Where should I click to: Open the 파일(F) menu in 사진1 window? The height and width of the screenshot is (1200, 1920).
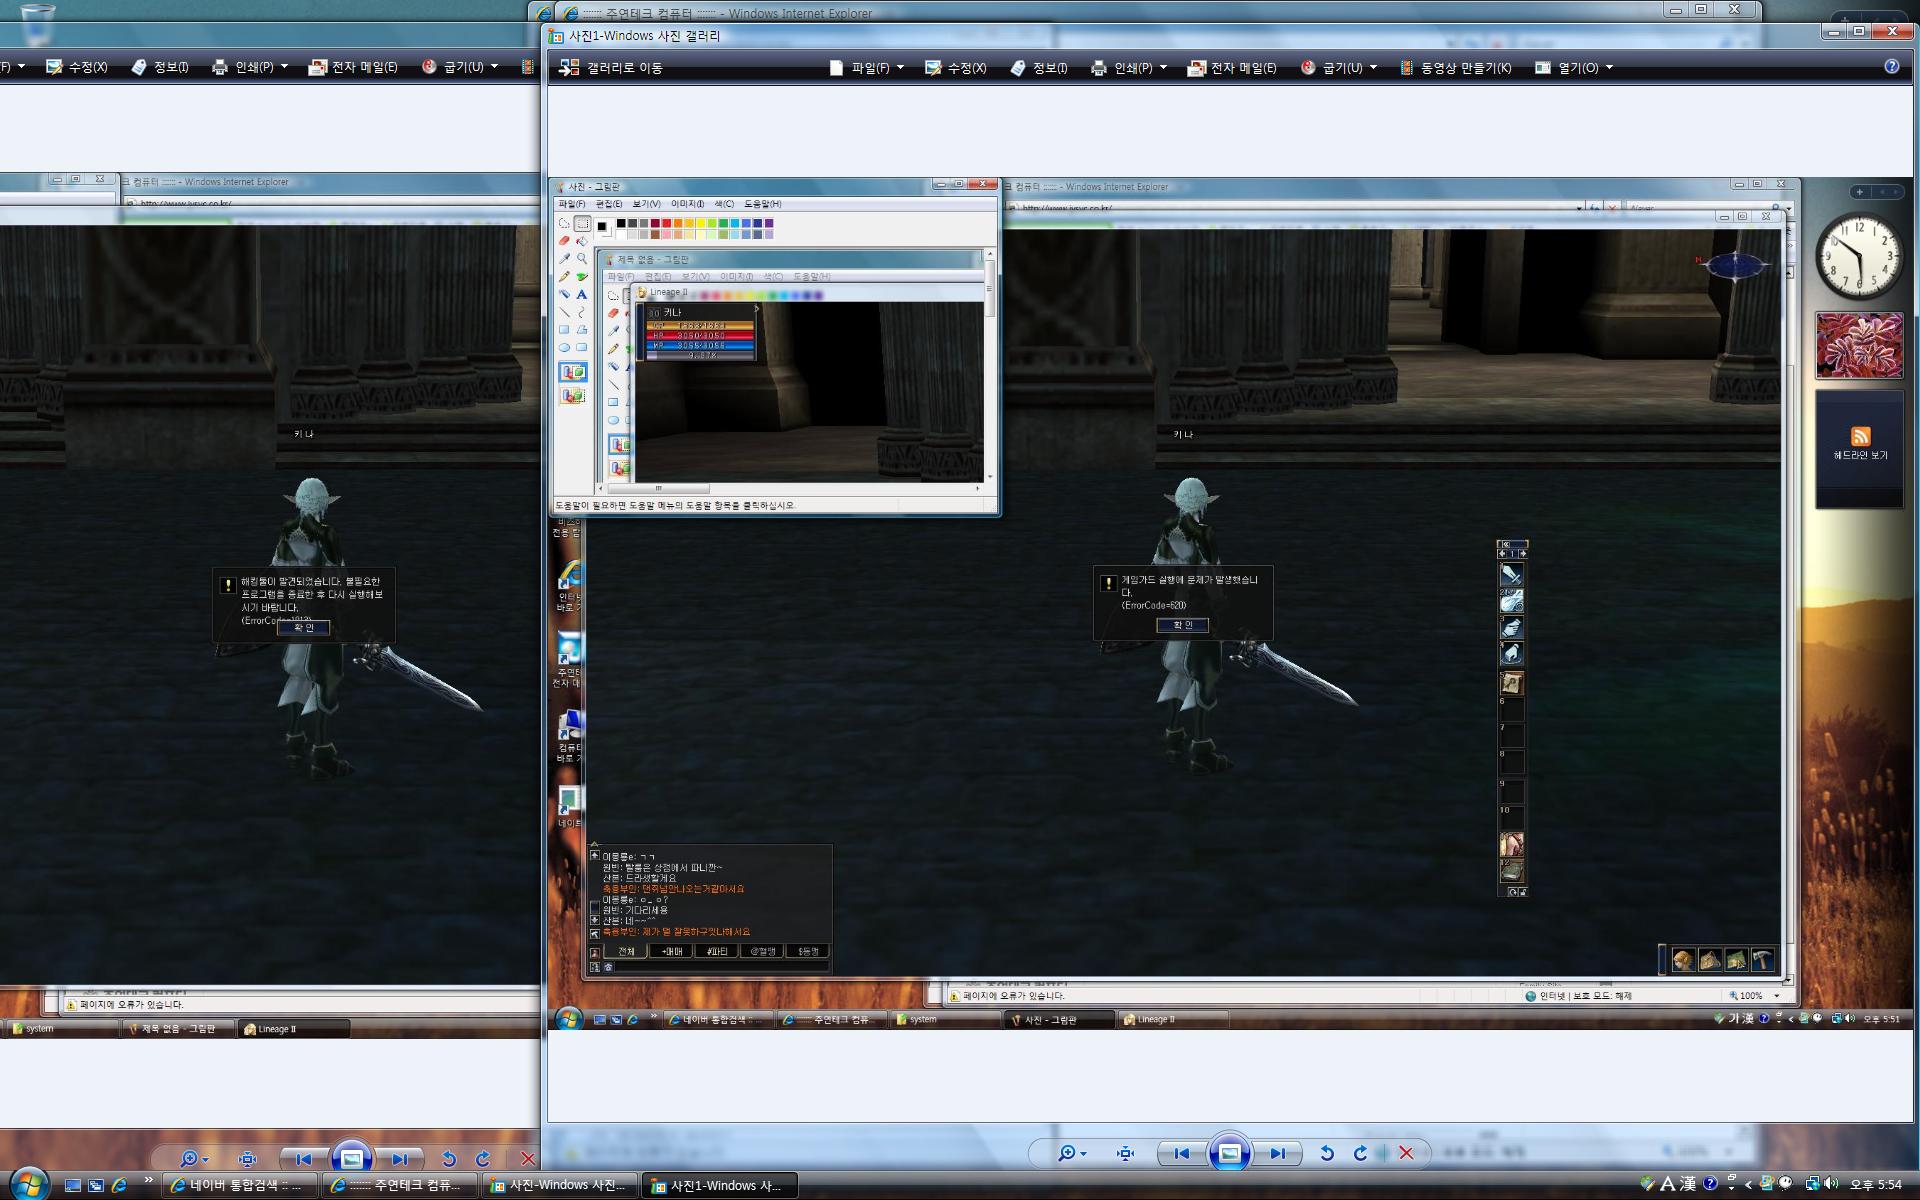coord(866,68)
